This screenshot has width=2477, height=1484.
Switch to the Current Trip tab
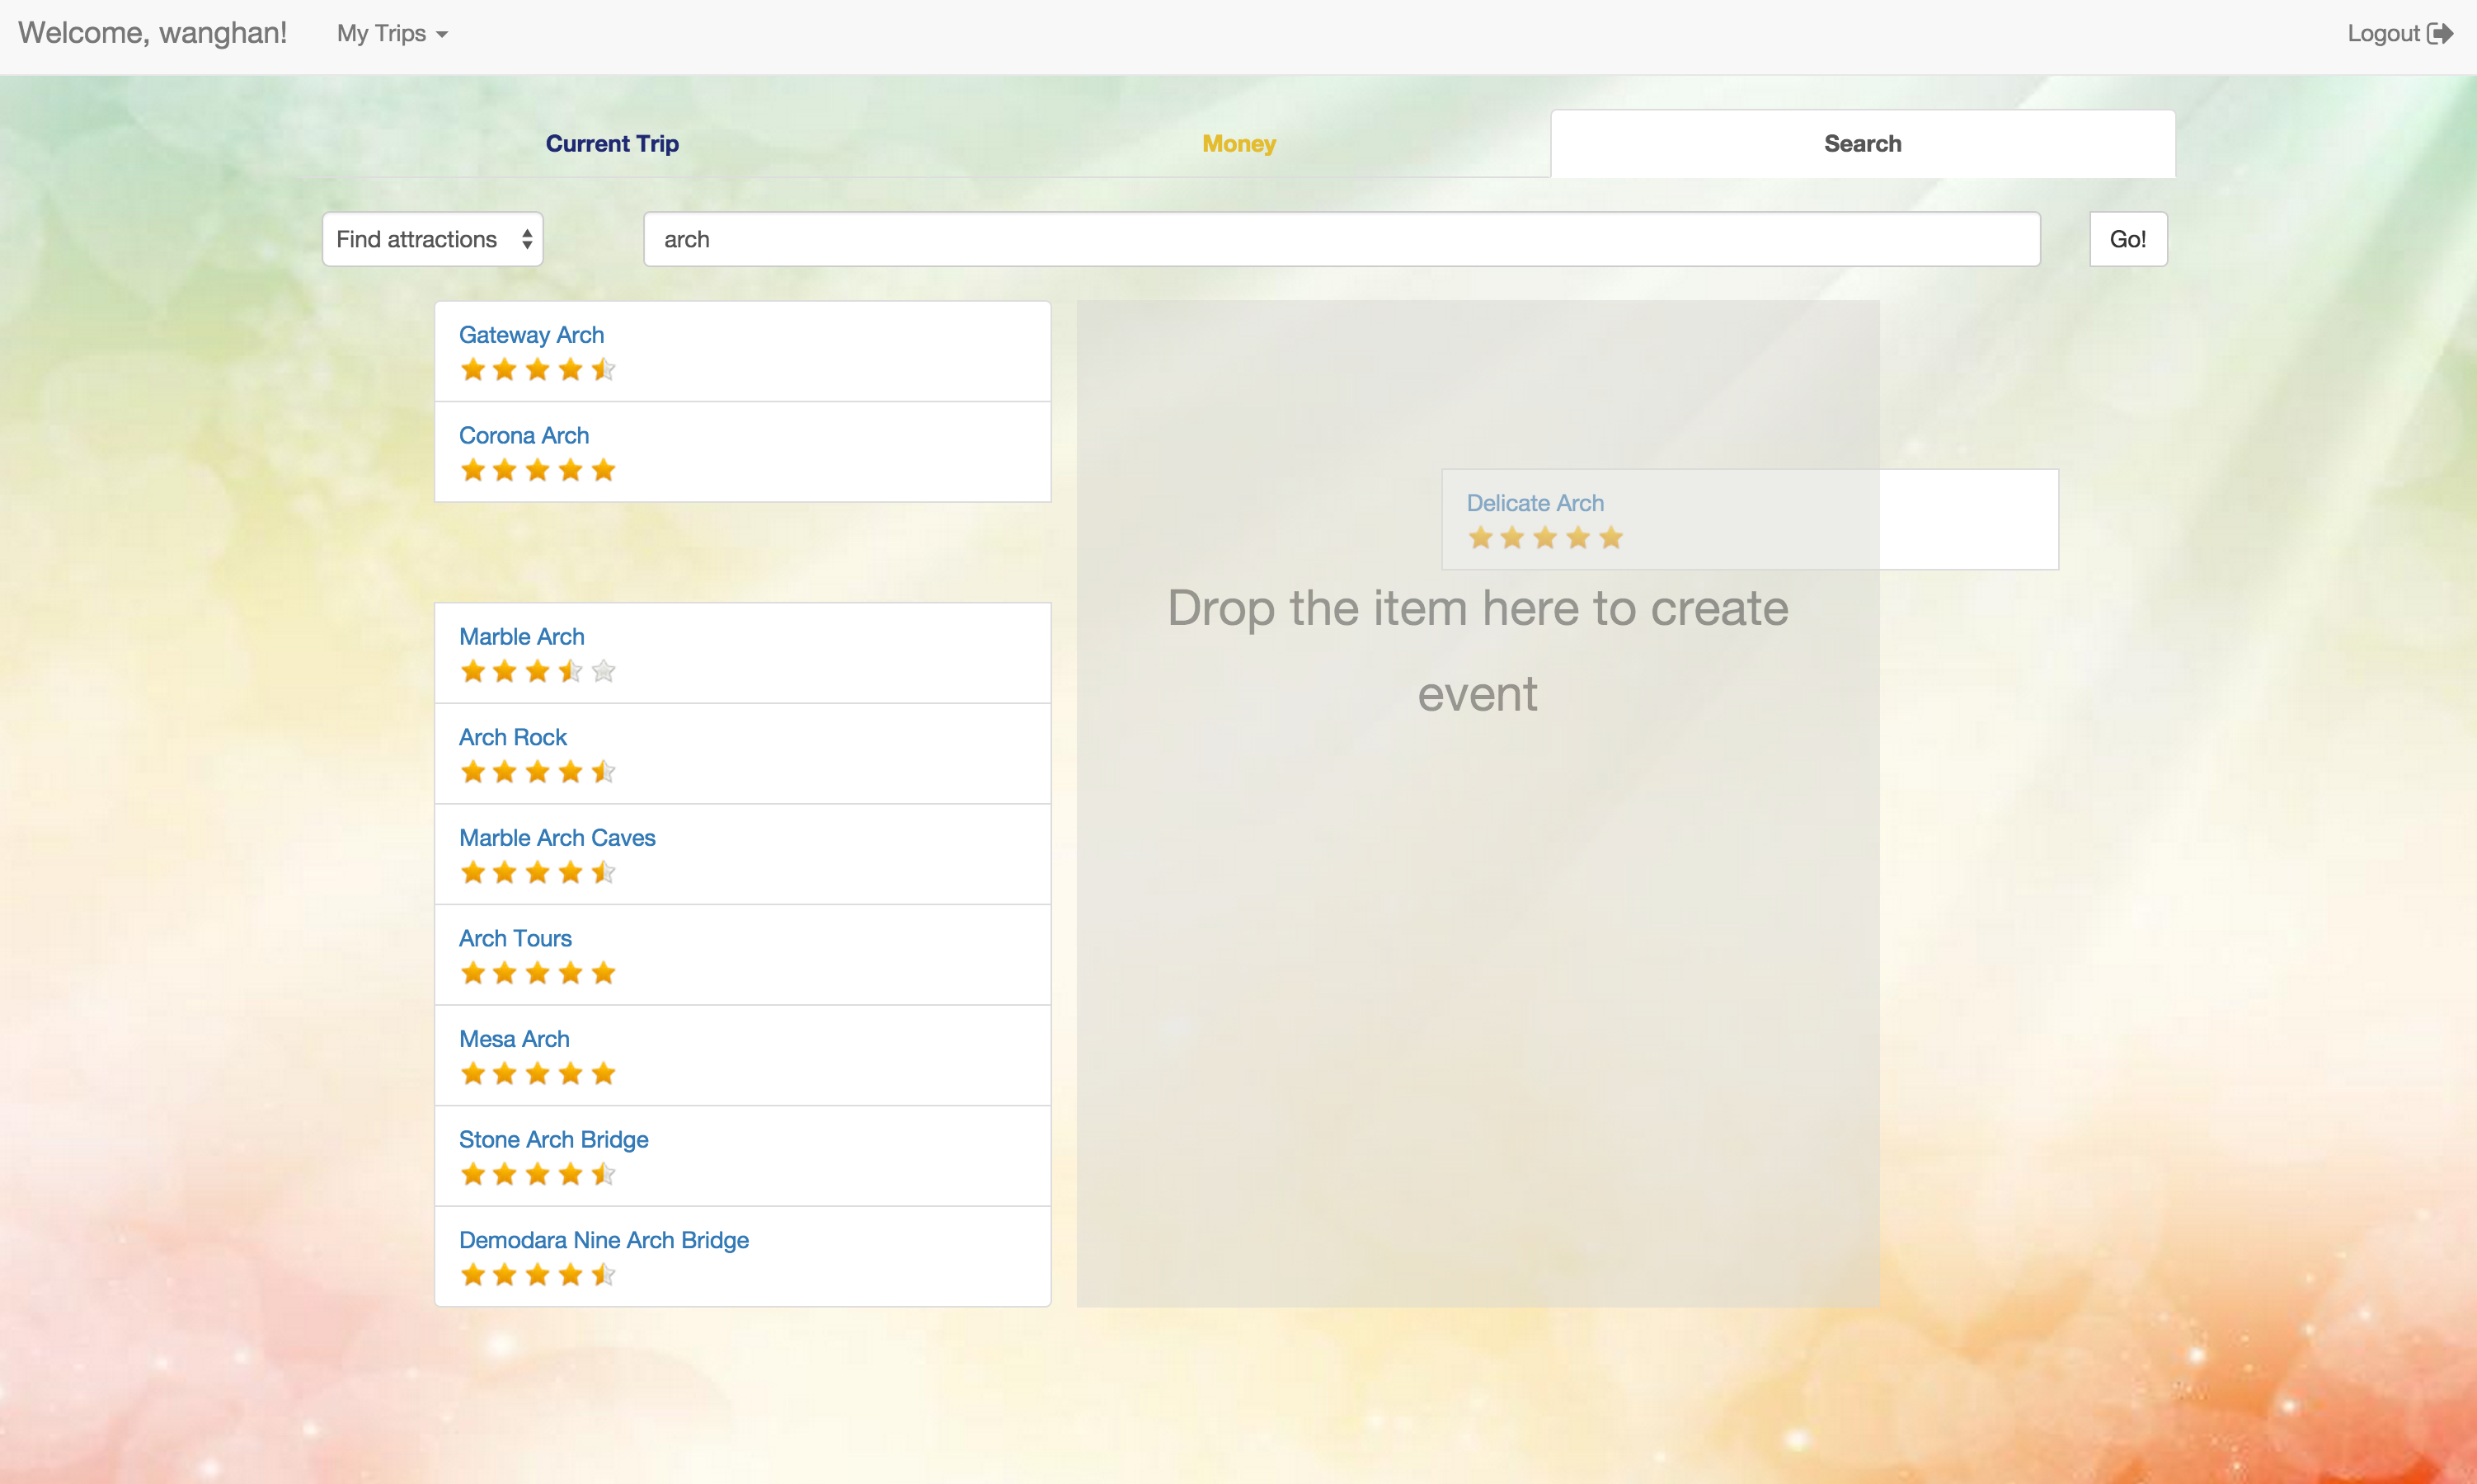(612, 144)
